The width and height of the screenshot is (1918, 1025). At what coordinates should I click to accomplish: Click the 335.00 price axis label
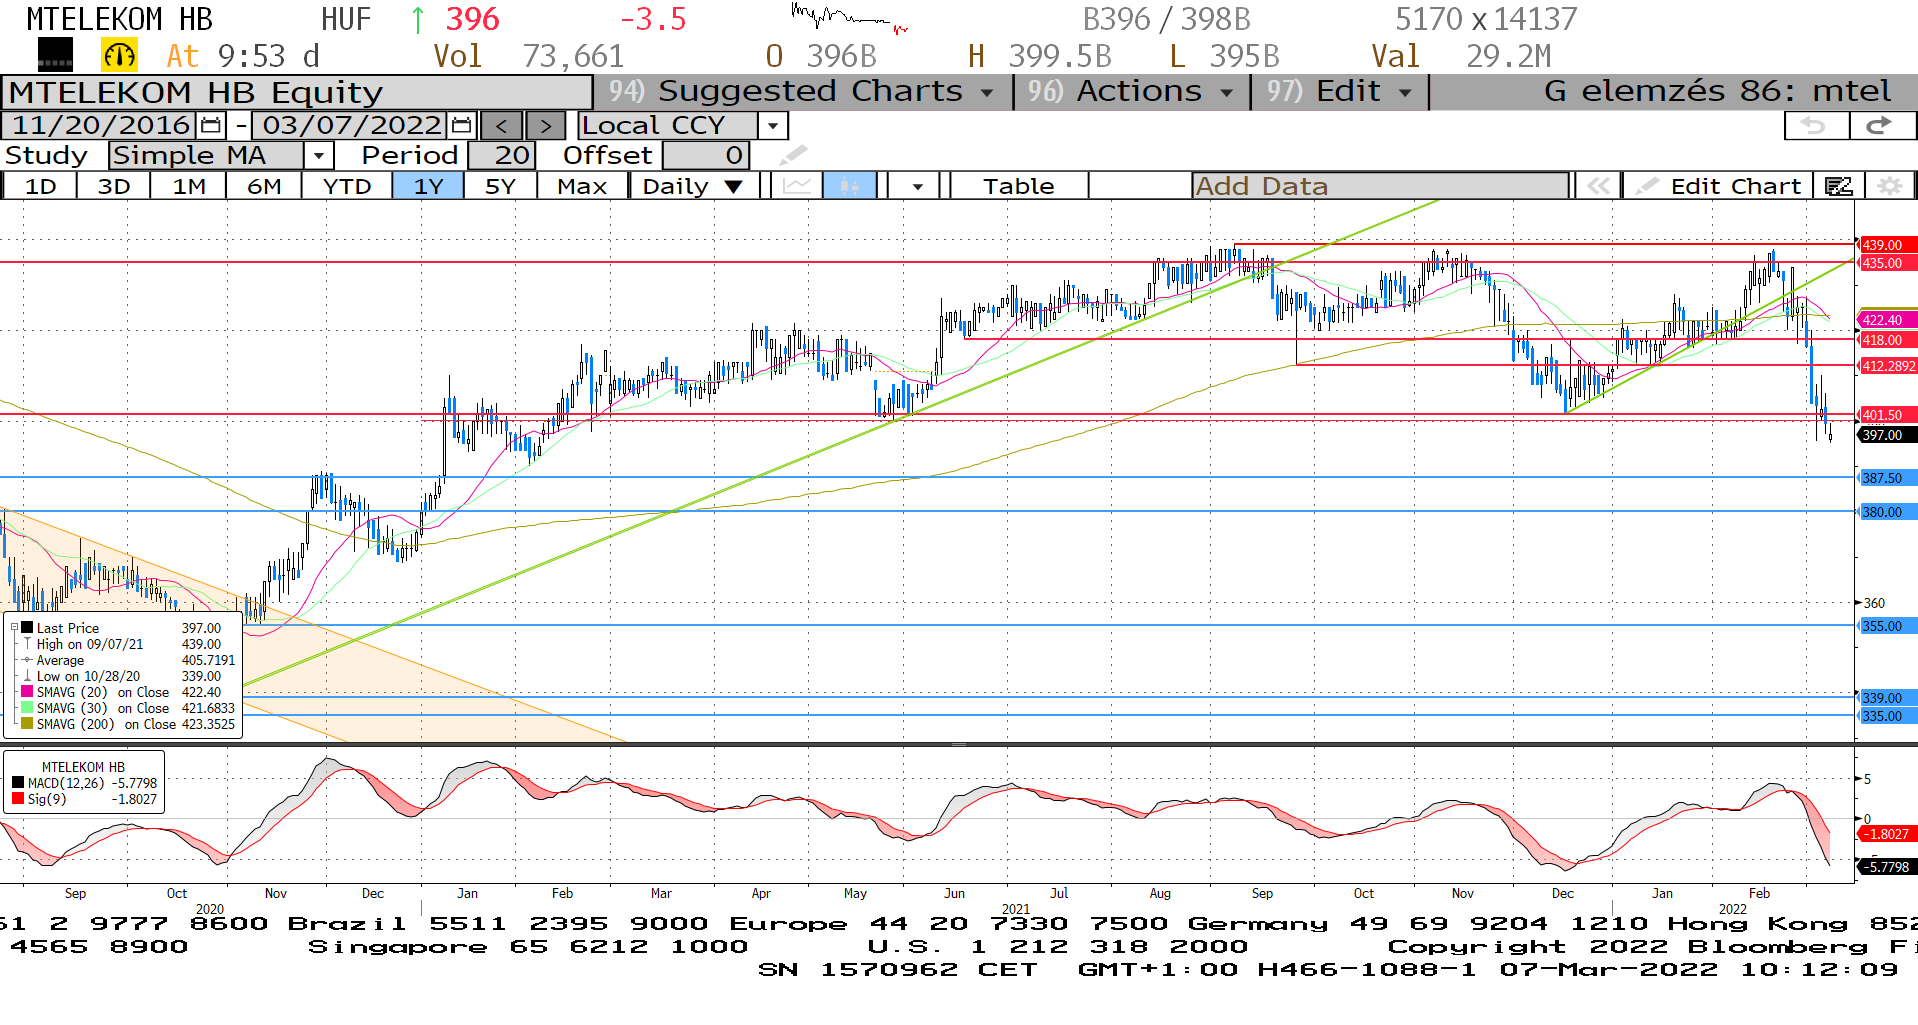(x=1887, y=716)
